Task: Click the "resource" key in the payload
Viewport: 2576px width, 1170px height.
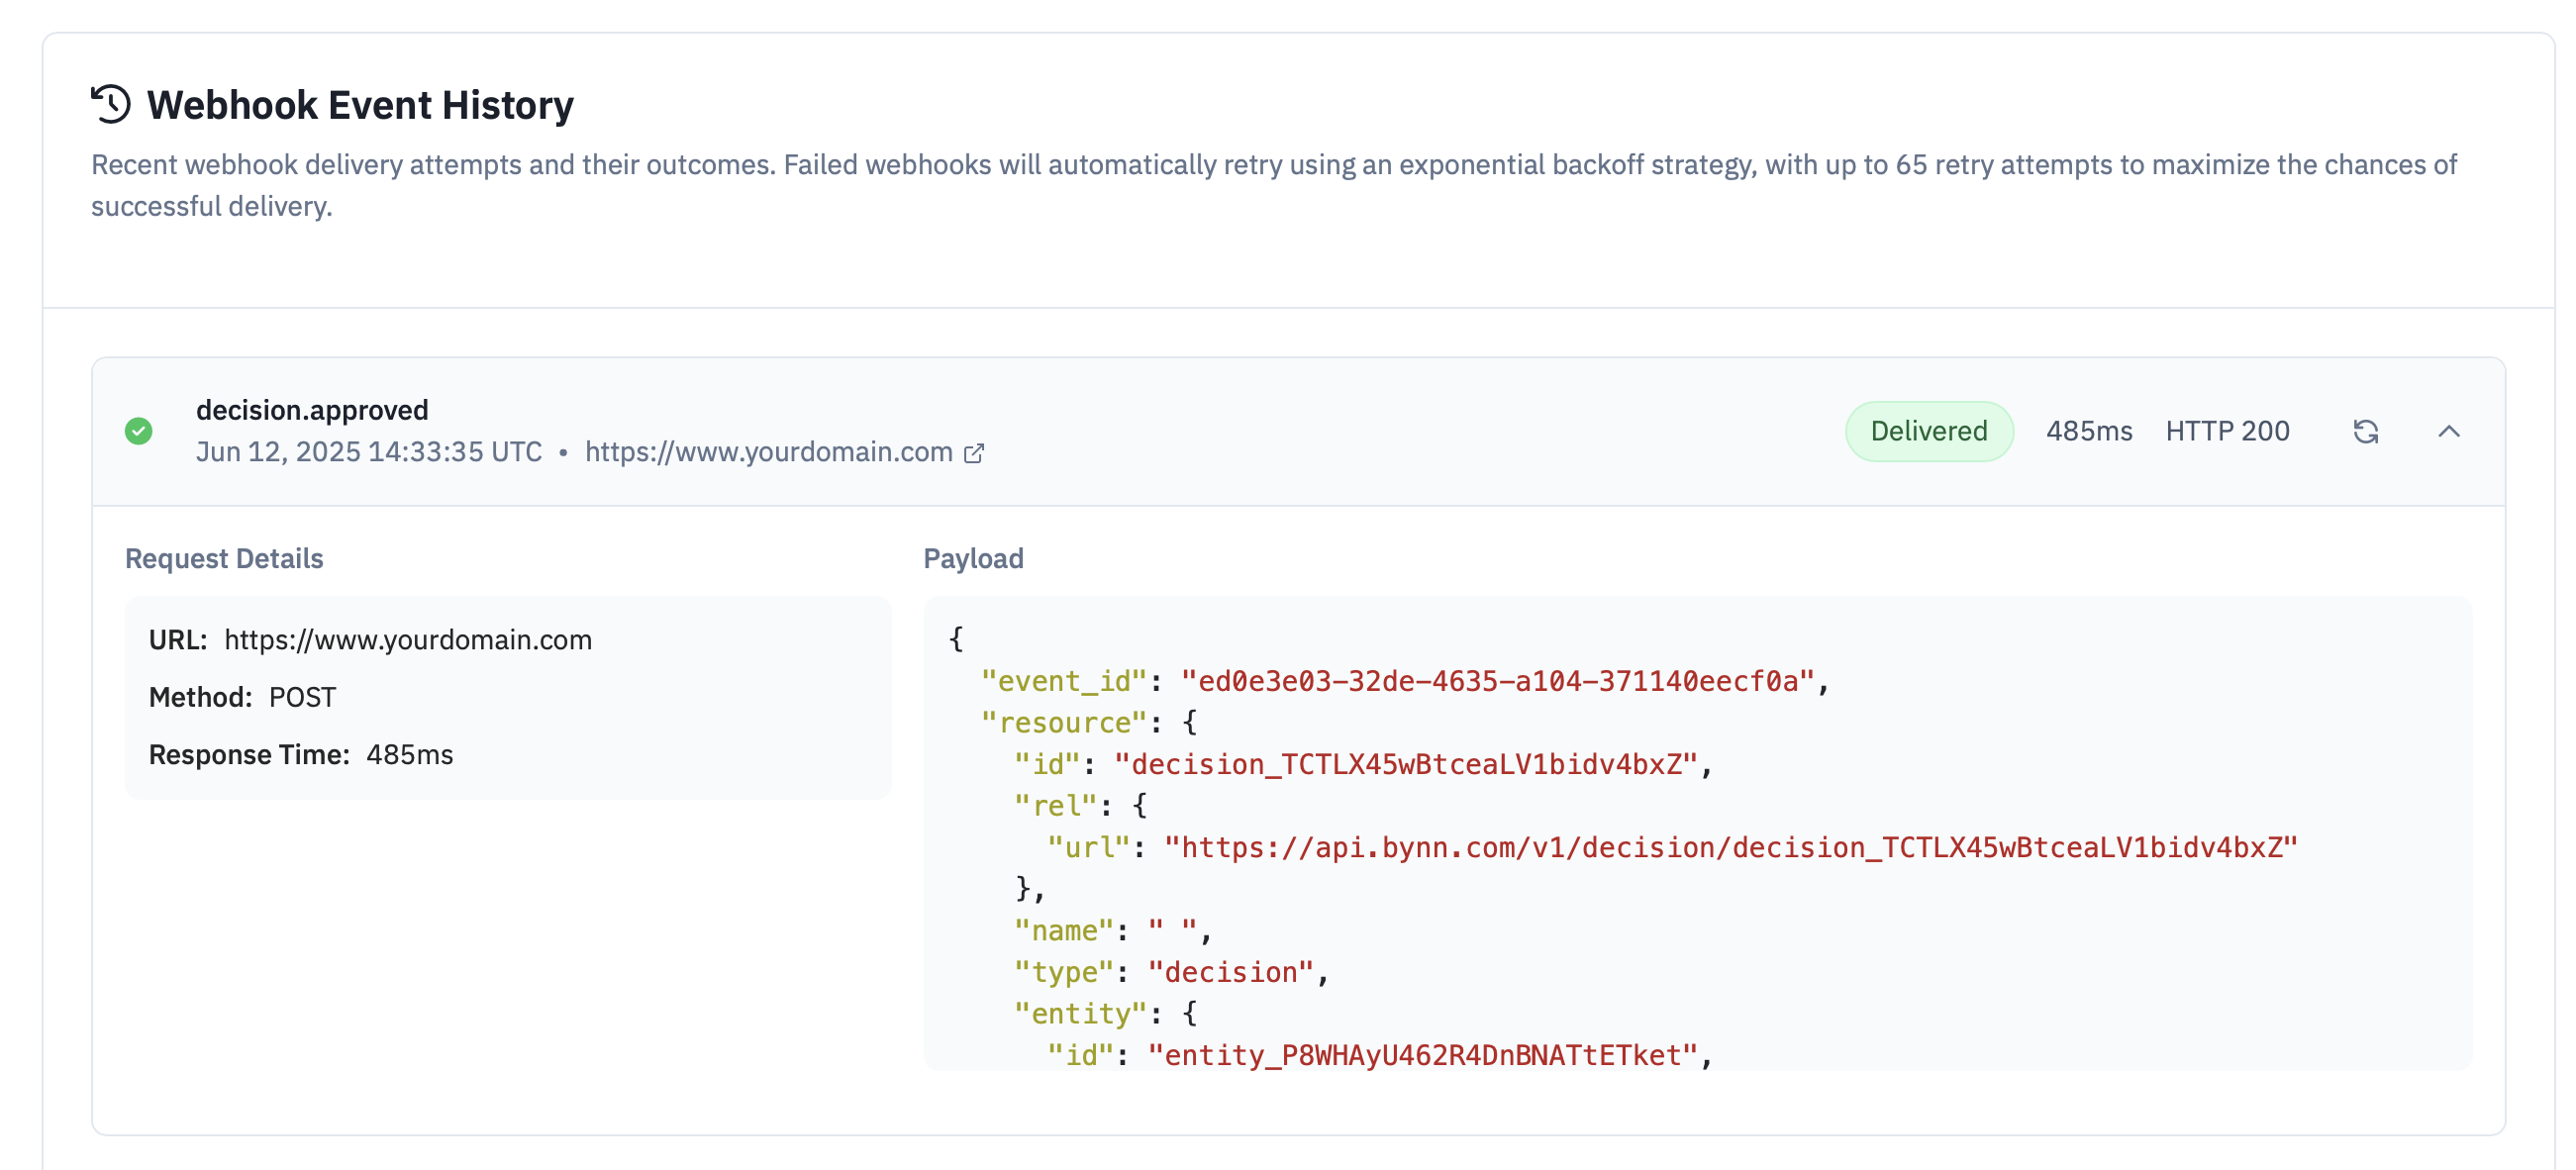Action: 1064,723
